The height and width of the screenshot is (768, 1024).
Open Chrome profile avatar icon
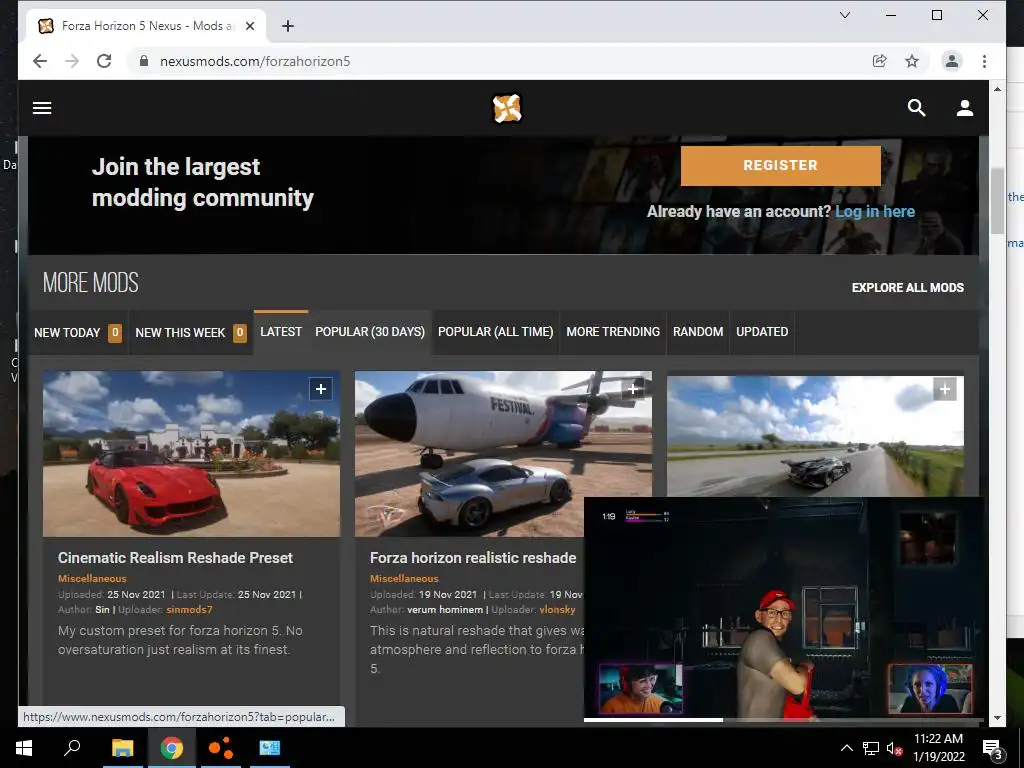click(x=952, y=61)
